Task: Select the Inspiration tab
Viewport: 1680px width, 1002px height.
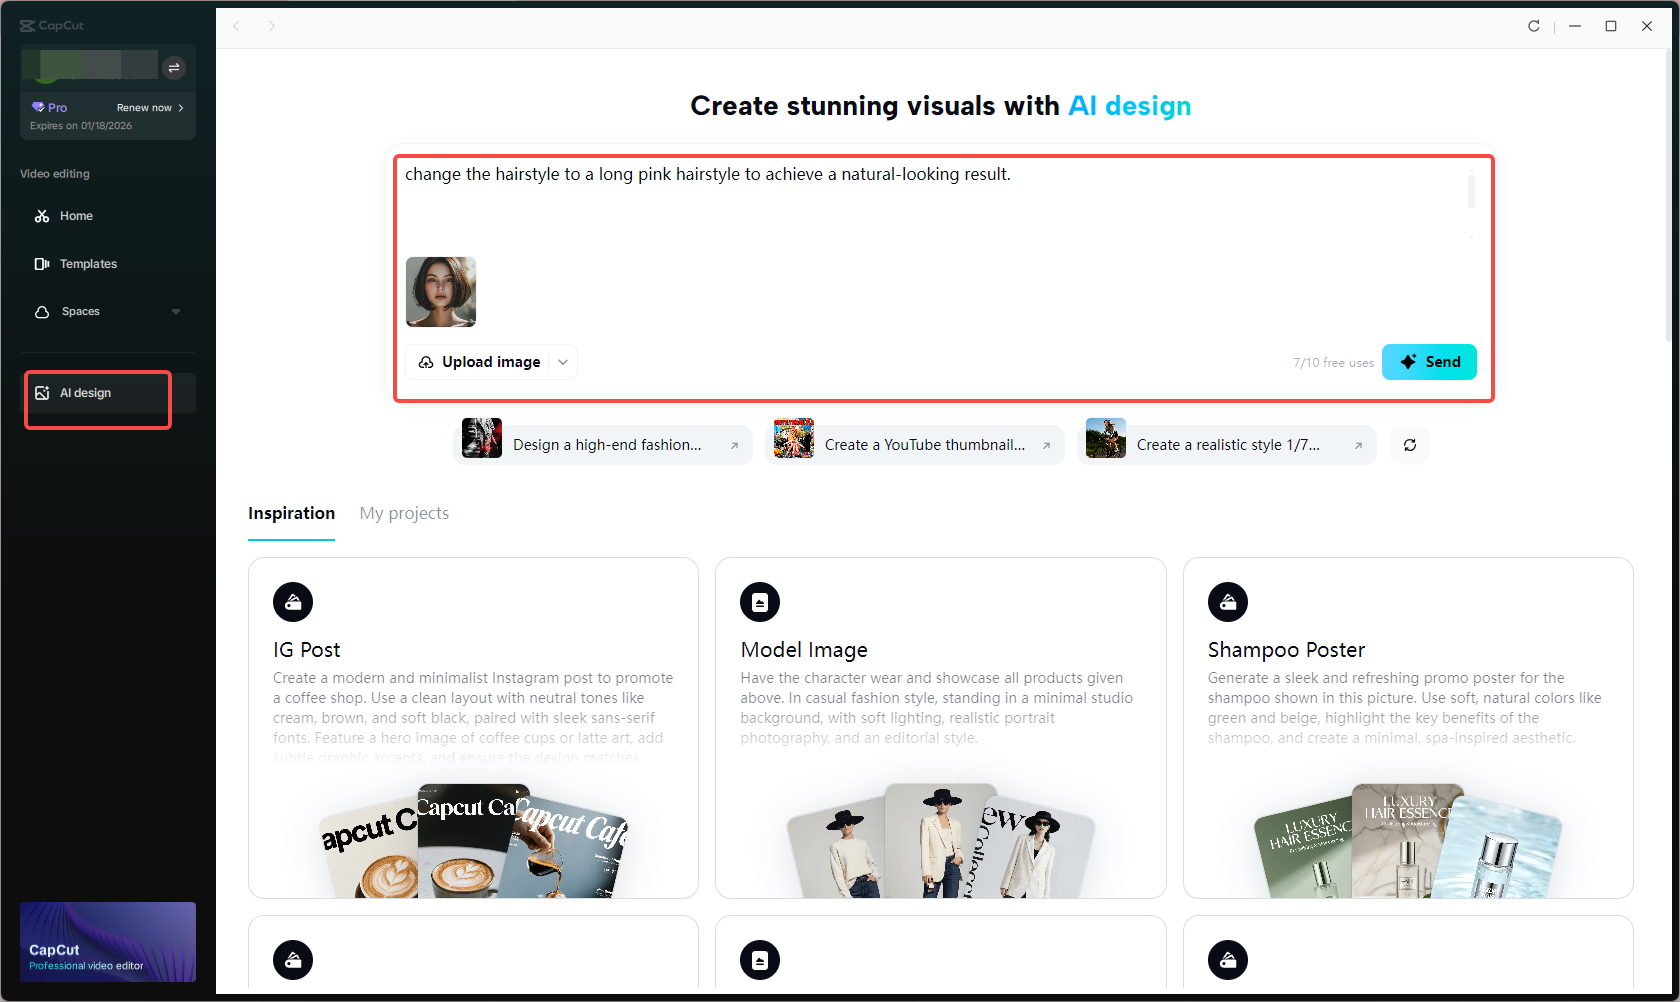Action: [291, 513]
